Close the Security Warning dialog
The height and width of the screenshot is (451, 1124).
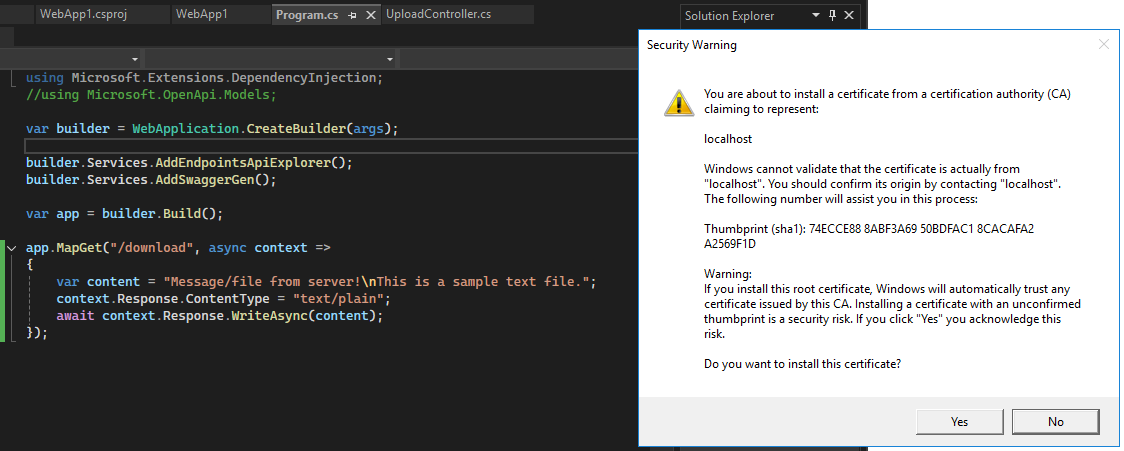1104,44
